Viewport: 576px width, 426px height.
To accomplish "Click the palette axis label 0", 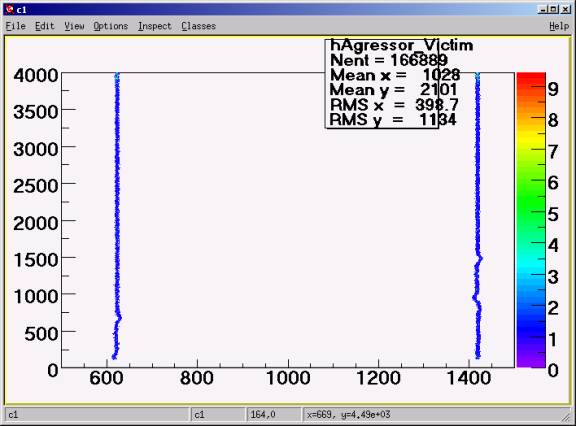I will pos(553,370).
